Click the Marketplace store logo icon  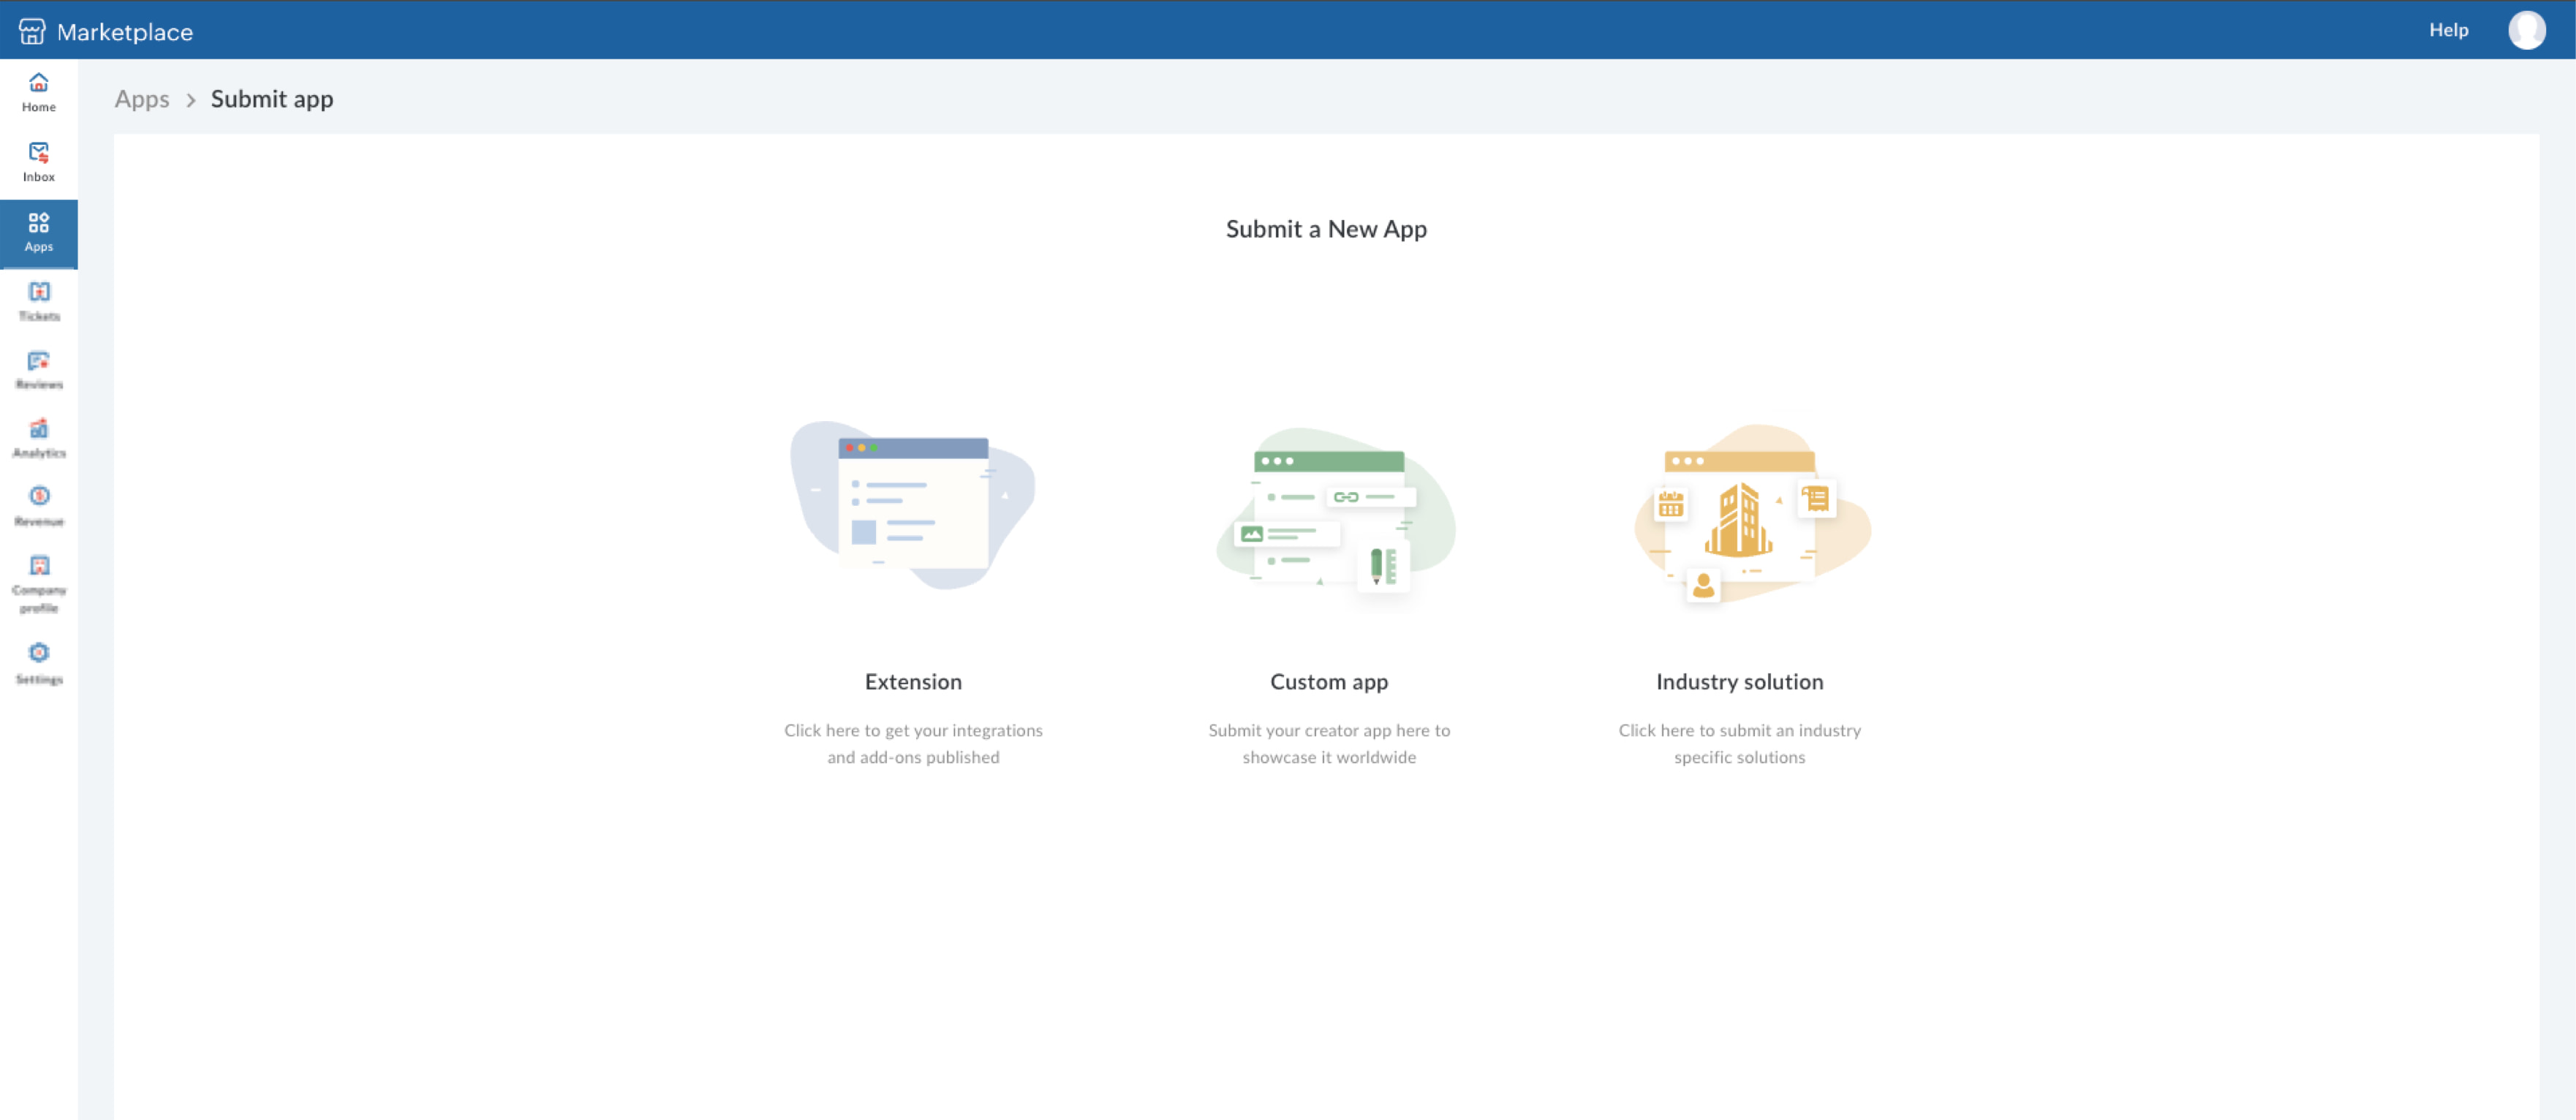tap(32, 31)
